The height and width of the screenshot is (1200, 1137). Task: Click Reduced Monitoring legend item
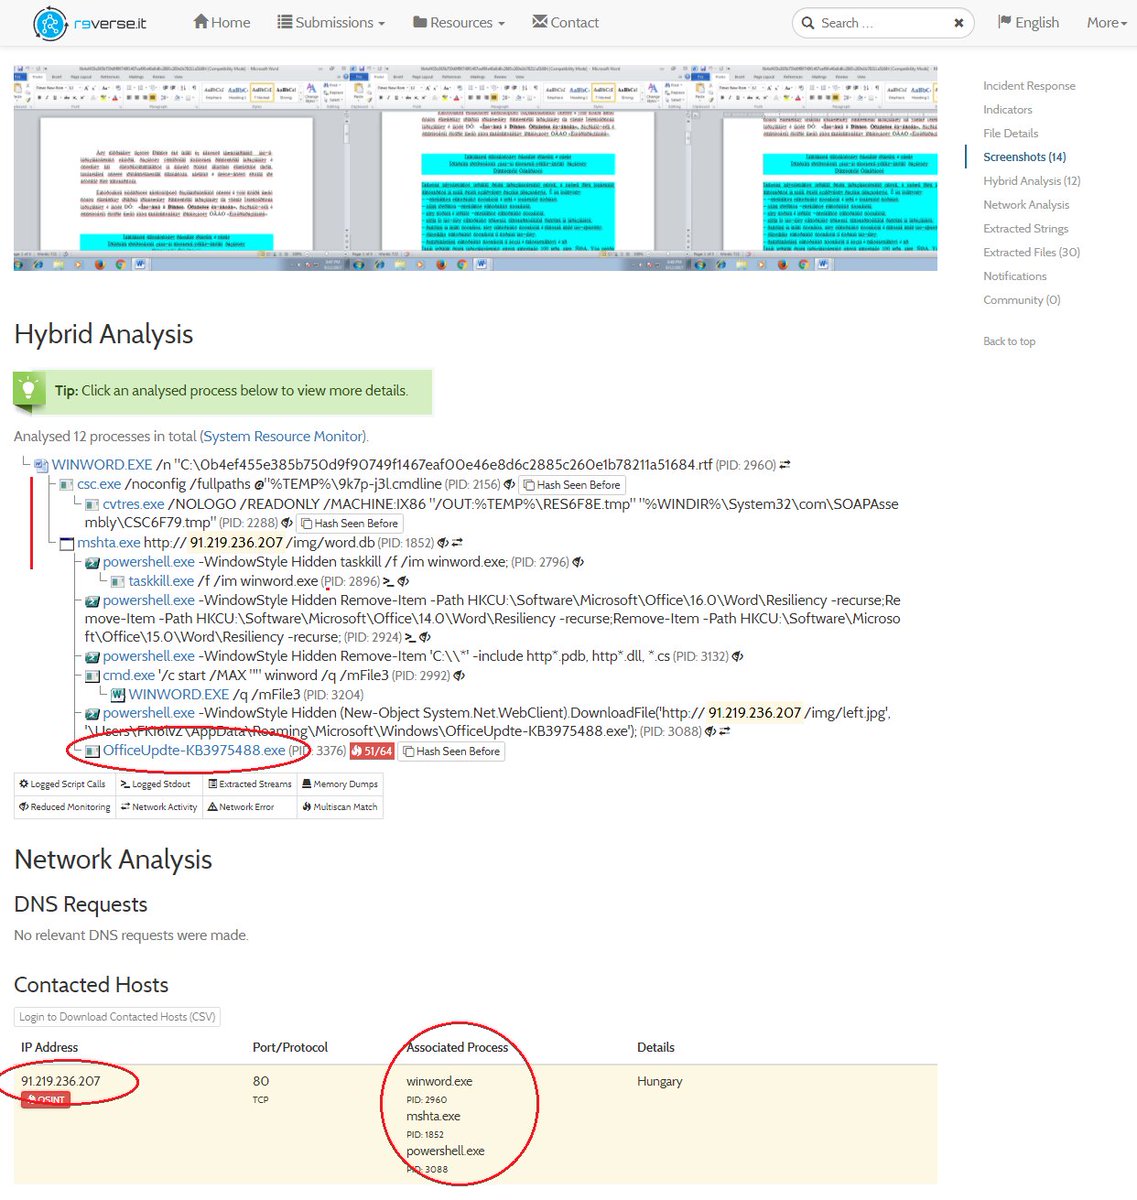(x=64, y=807)
